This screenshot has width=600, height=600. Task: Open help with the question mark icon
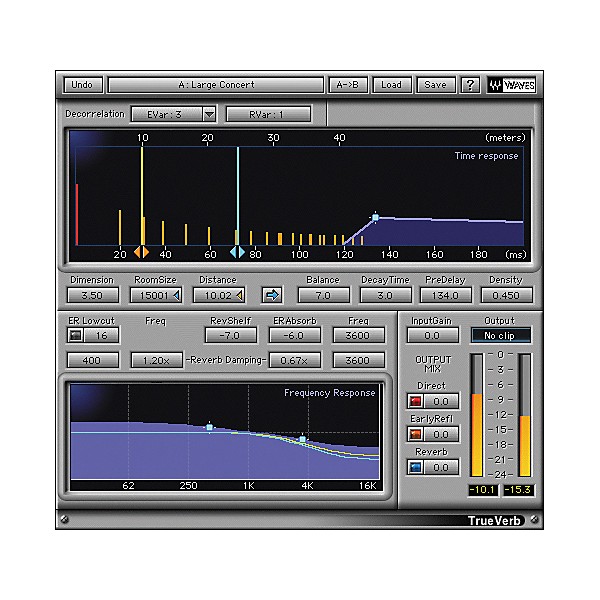tap(470, 85)
